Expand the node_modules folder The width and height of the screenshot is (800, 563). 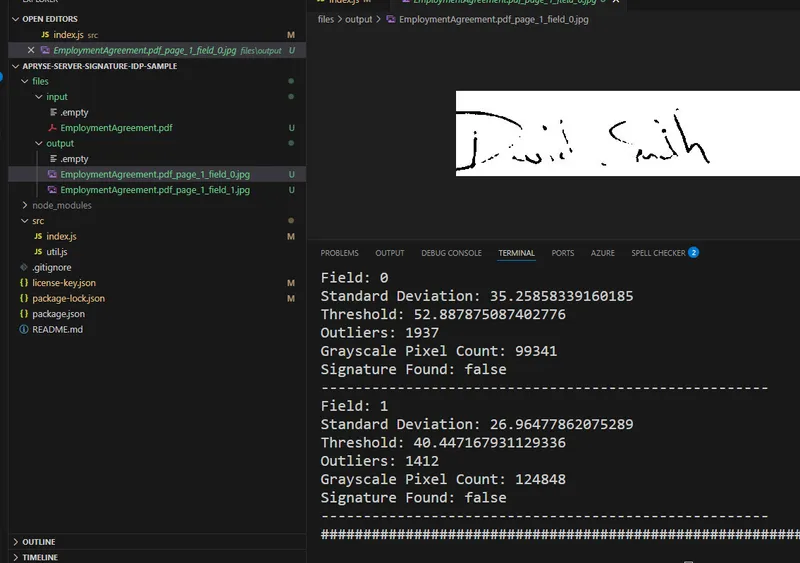point(24,205)
